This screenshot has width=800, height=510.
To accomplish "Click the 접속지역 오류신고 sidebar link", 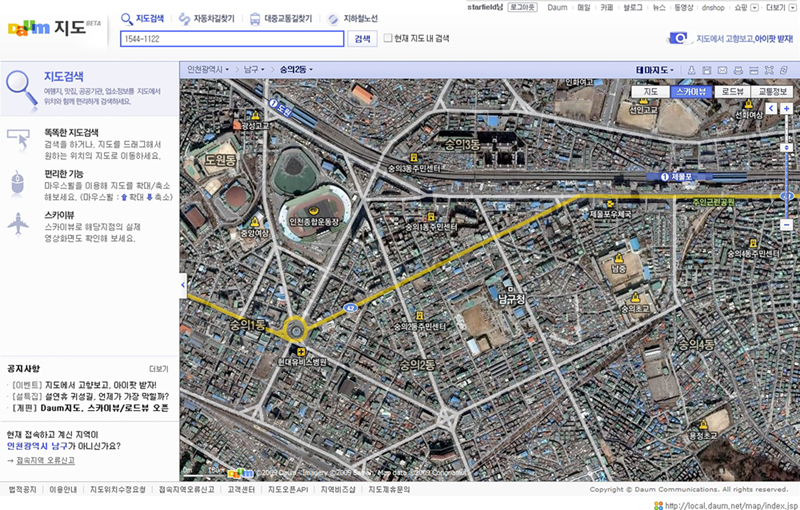I will [x=45, y=461].
